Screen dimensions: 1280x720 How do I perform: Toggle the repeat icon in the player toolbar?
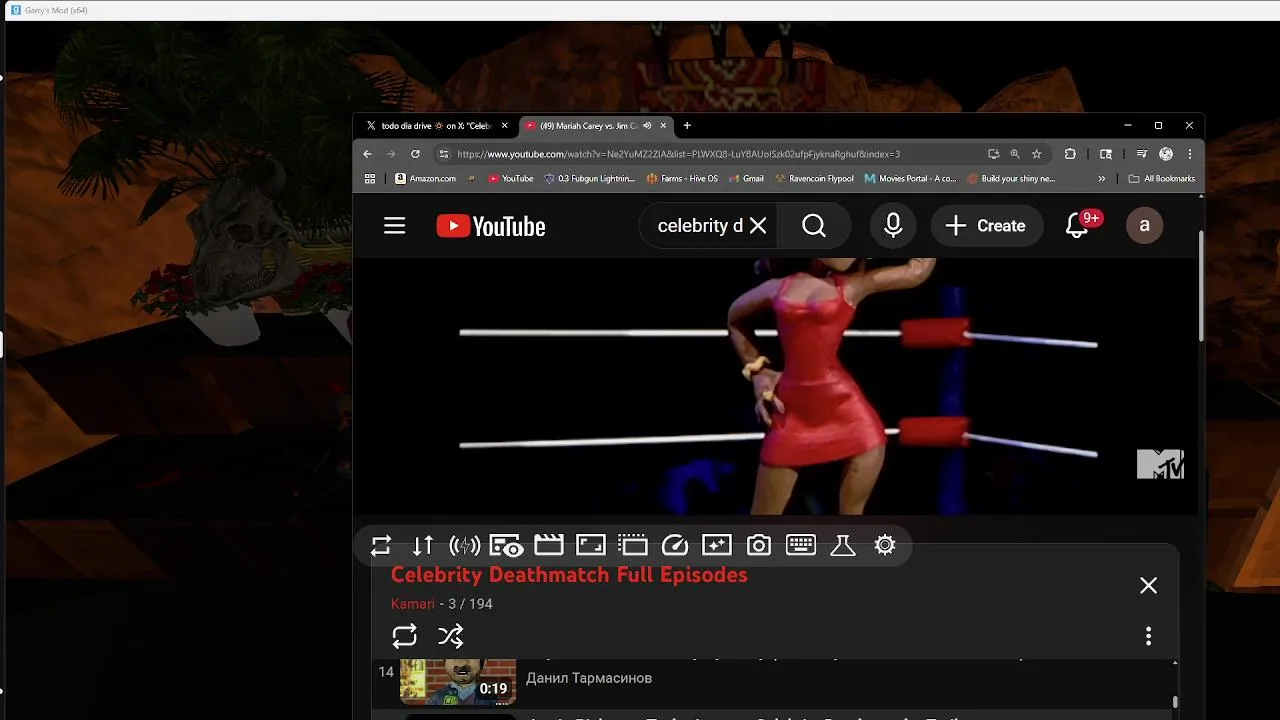(381, 546)
